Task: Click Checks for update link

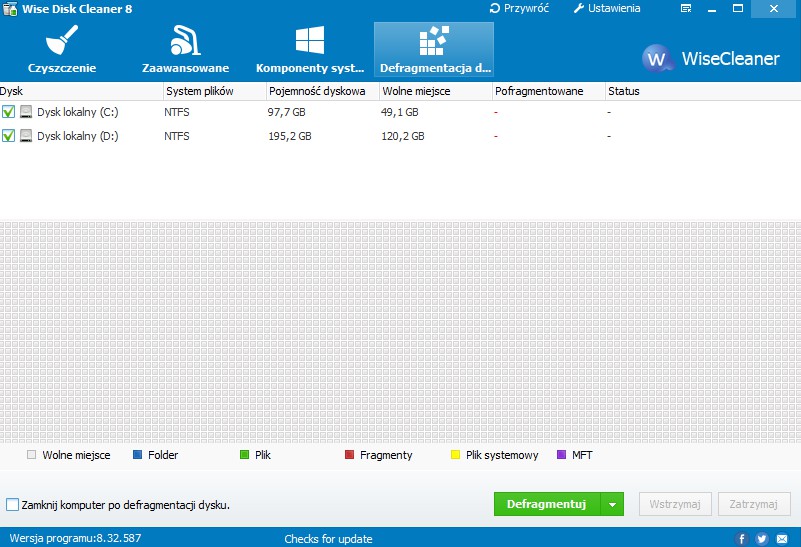Action: pyautogui.click(x=328, y=539)
